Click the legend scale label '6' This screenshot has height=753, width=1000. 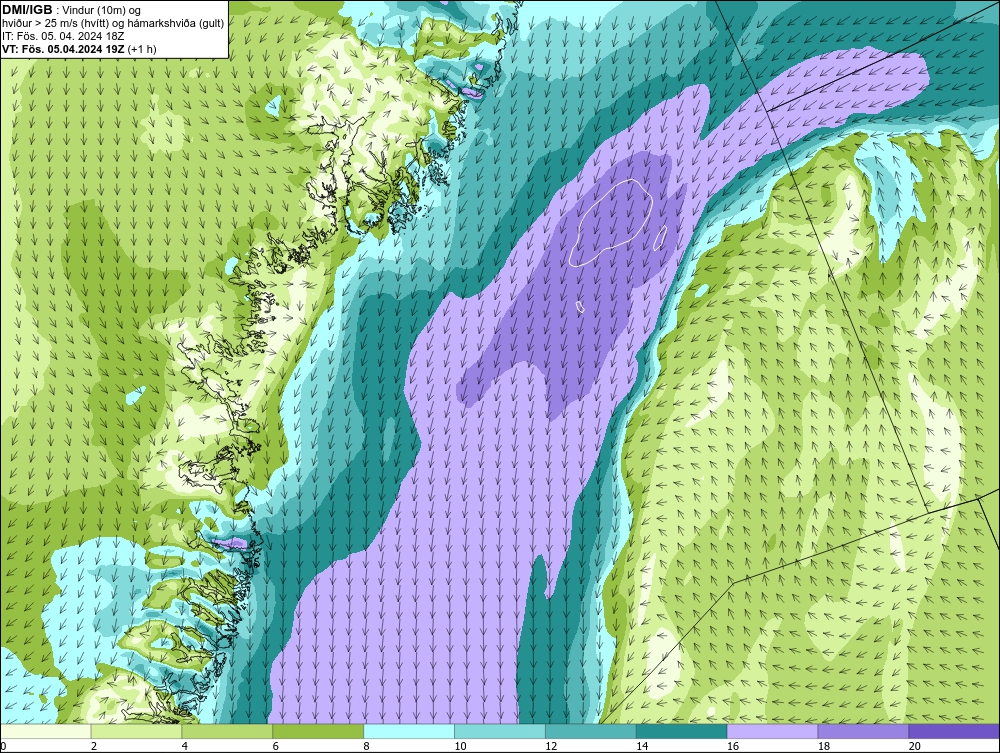pyautogui.click(x=275, y=746)
